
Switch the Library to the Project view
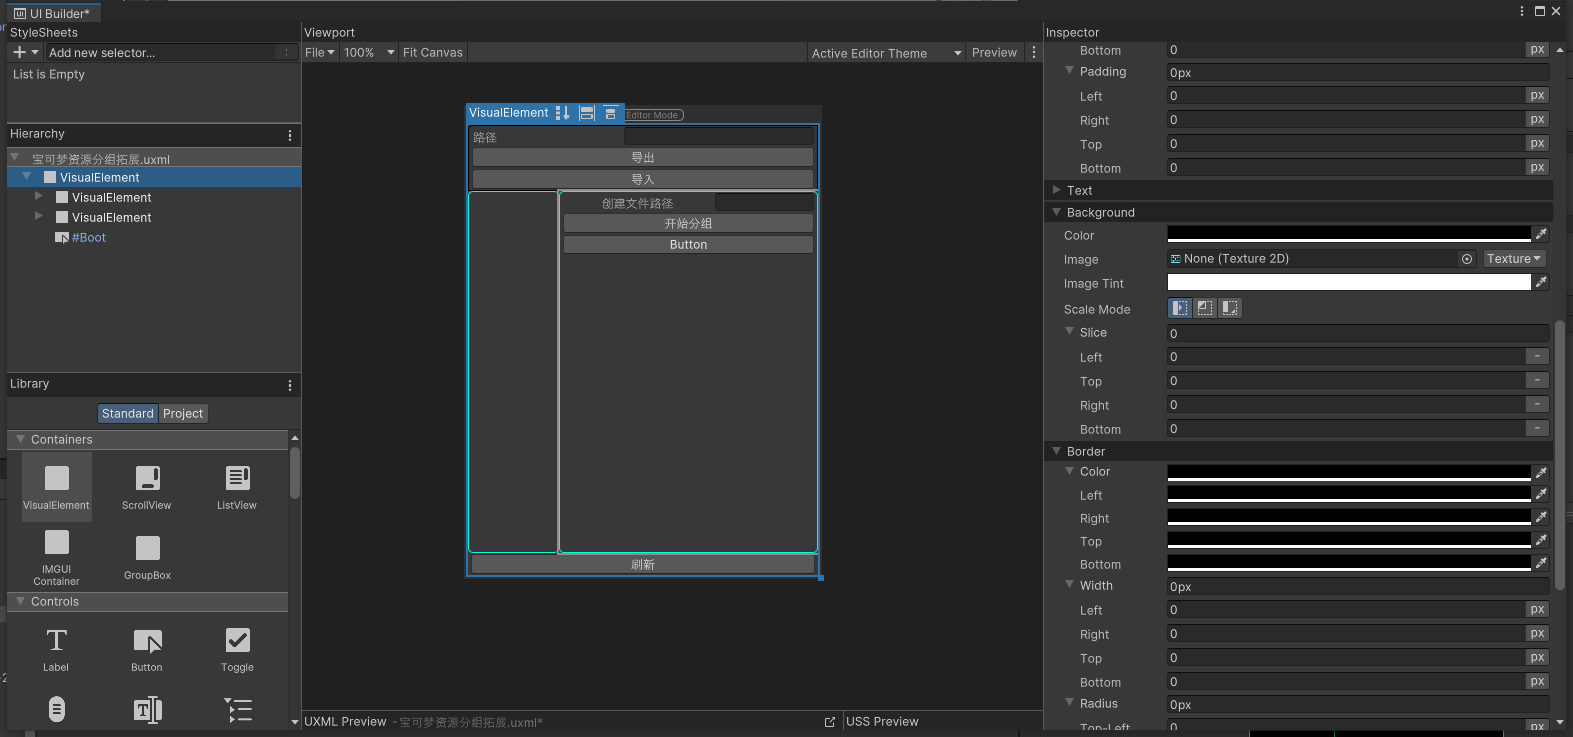pos(183,414)
